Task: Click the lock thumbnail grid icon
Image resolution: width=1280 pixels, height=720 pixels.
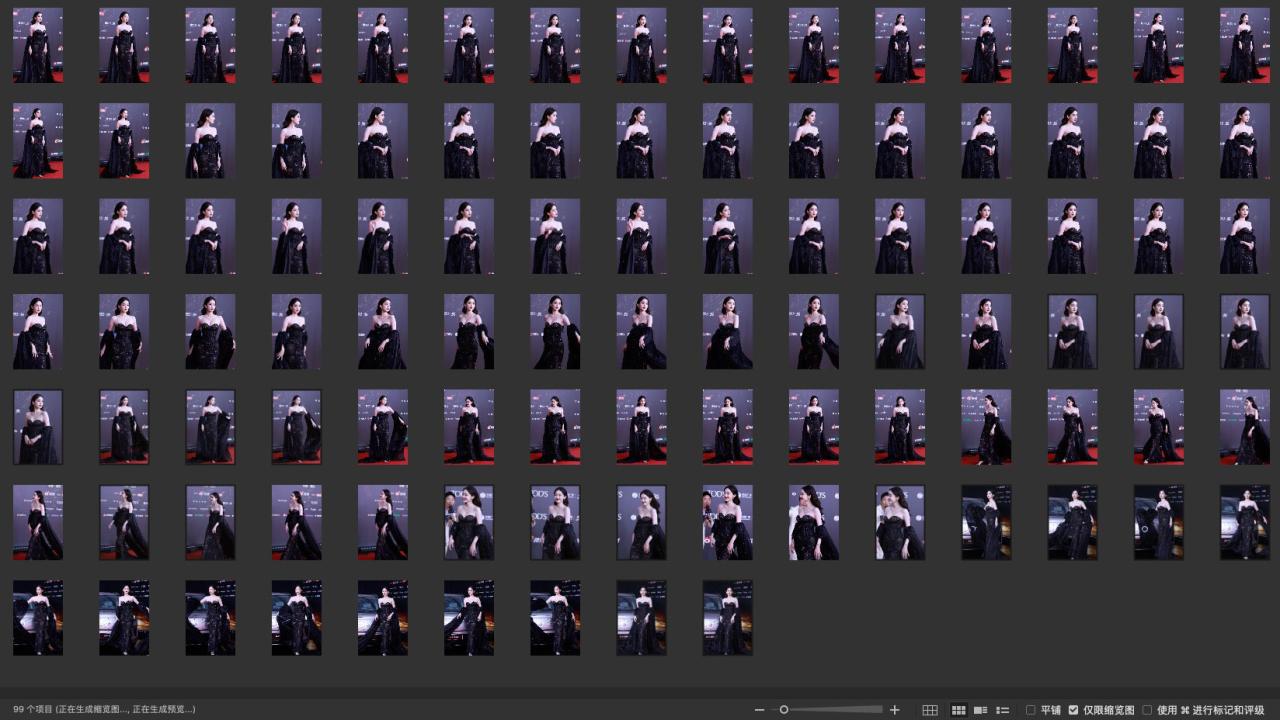Action: pyautogui.click(x=930, y=710)
